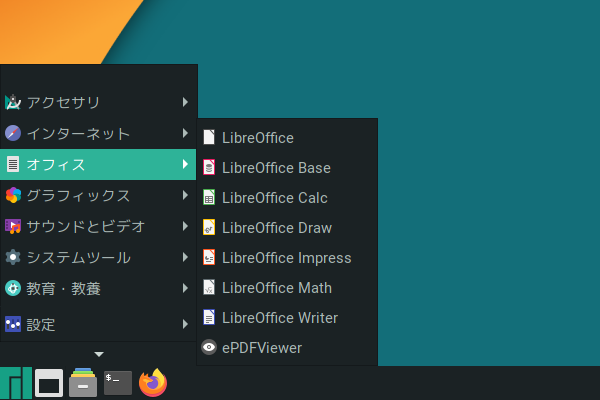The height and width of the screenshot is (400, 600).
Task: Open the Manjaro start menu button
Action: click(x=16, y=383)
